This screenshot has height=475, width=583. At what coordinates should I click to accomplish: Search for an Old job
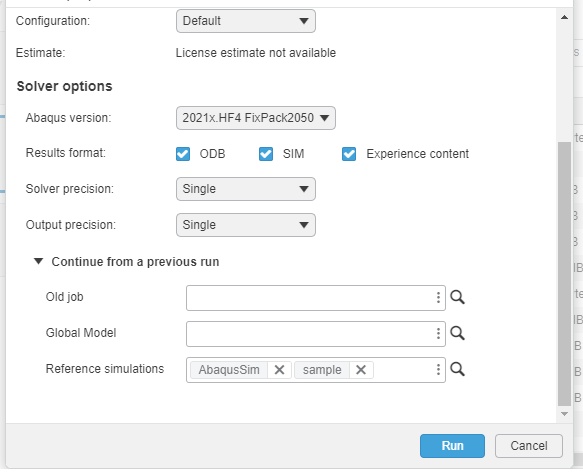coord(457,297)
